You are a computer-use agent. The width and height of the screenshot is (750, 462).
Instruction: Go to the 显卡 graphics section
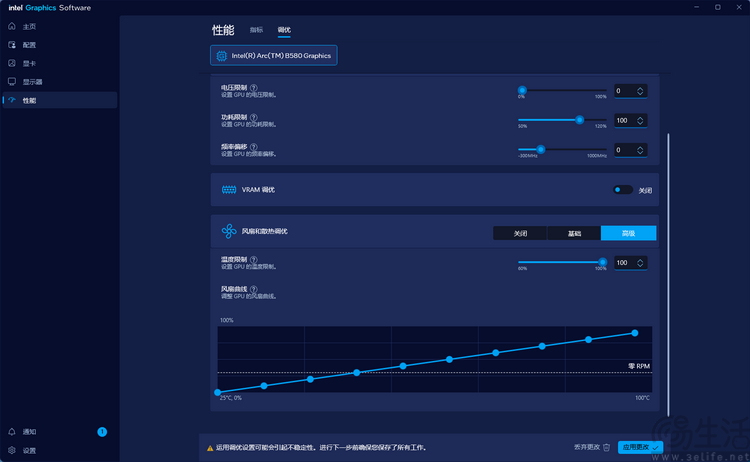point(60,63)
